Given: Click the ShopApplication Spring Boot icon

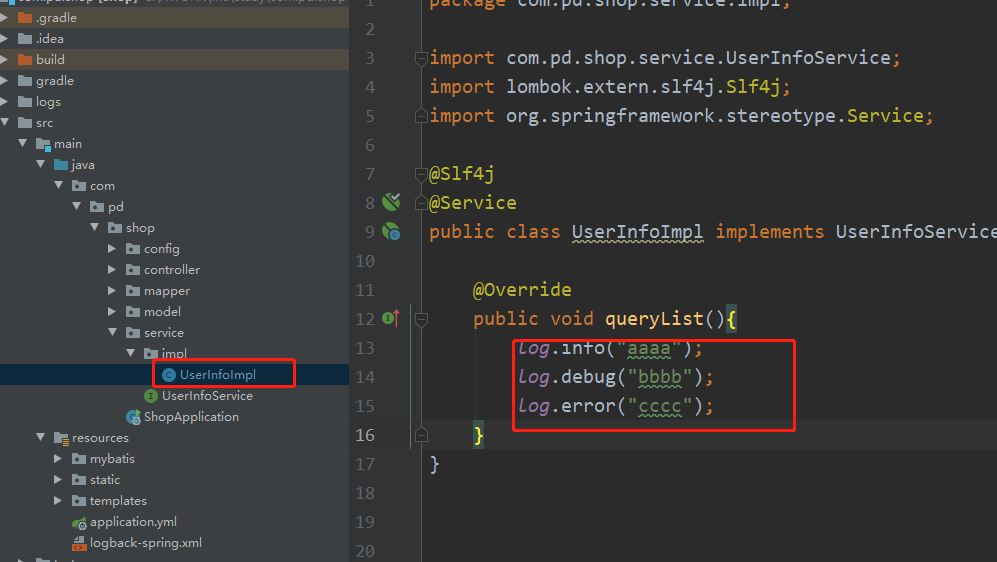Looking at the screenshot, I should [133, 417].
